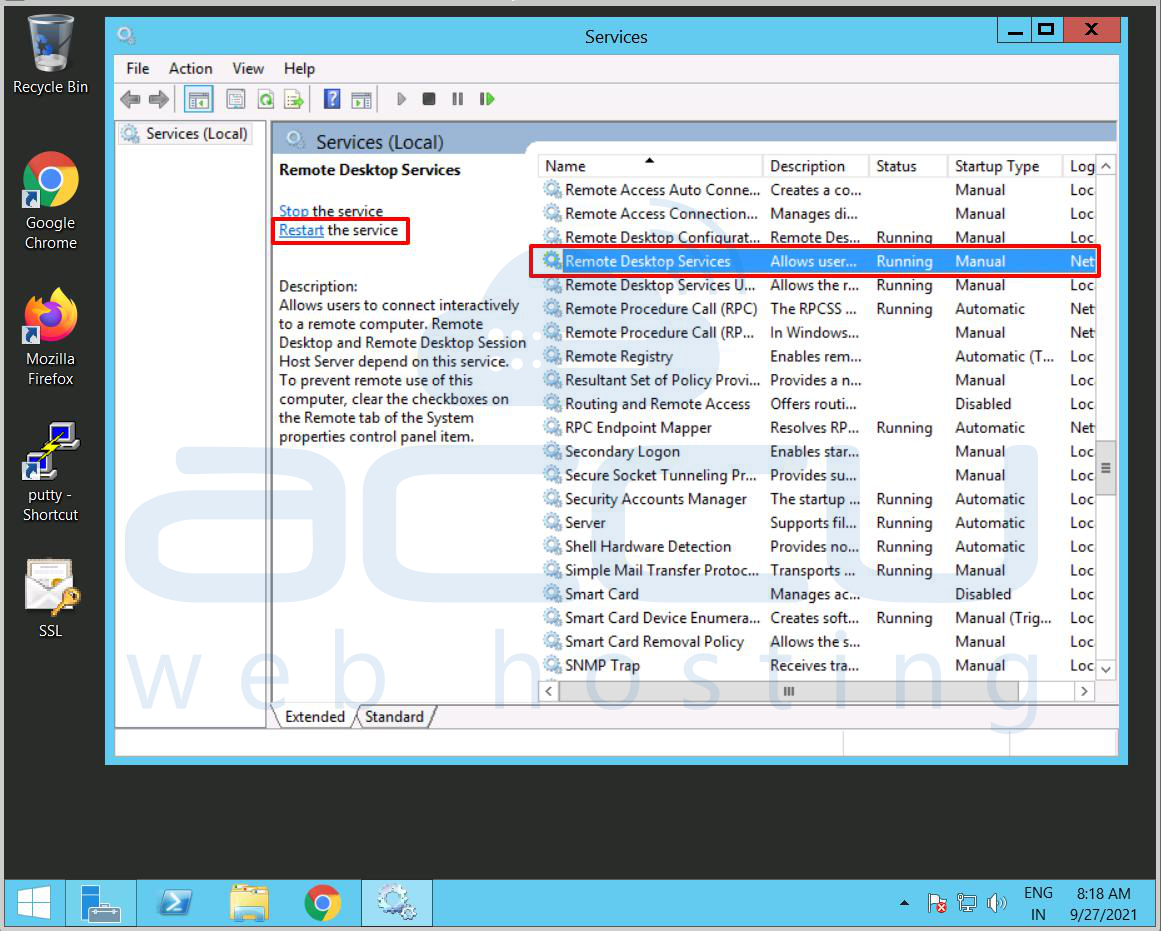Viewport: 1161px width, 931px height.
Task: Open File Explorer from the taskbar
Action: [249, 904]
